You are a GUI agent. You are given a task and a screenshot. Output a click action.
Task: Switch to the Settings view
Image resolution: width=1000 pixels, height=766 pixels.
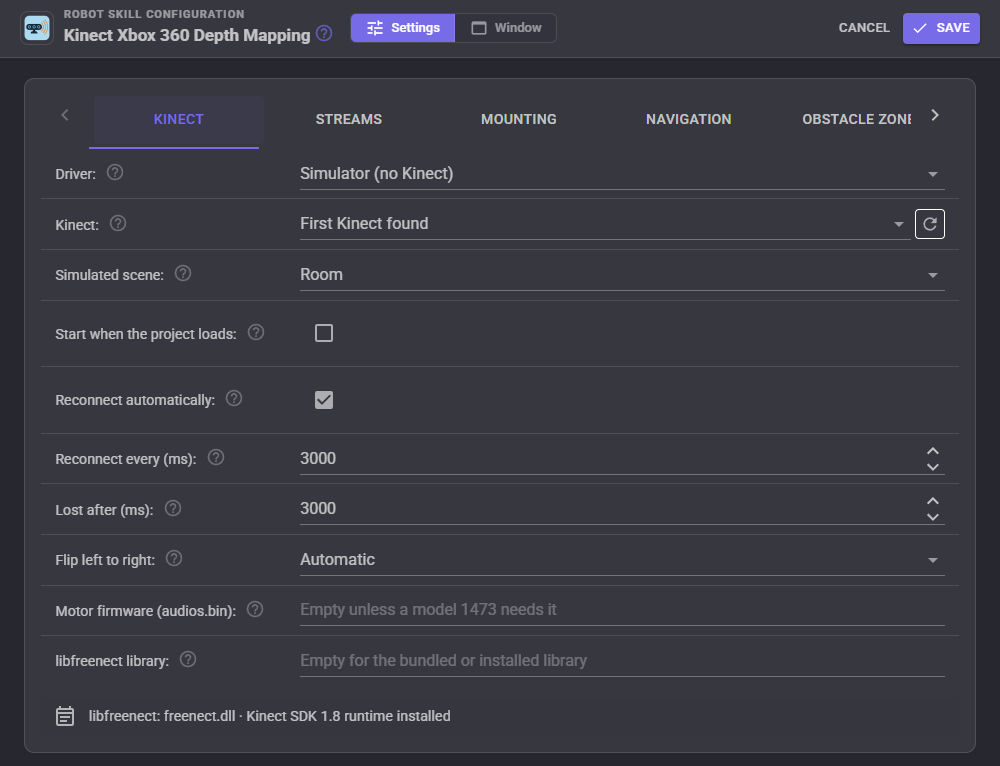403,28
